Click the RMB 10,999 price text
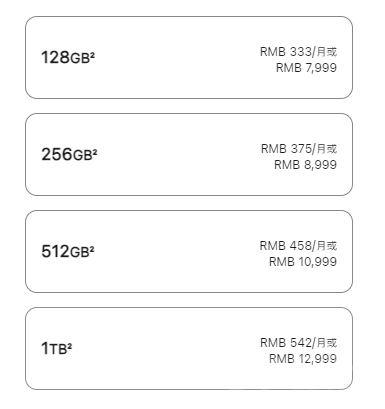This screenshot has height=409, width=385. pyautogui.click(x=303, y=262)
